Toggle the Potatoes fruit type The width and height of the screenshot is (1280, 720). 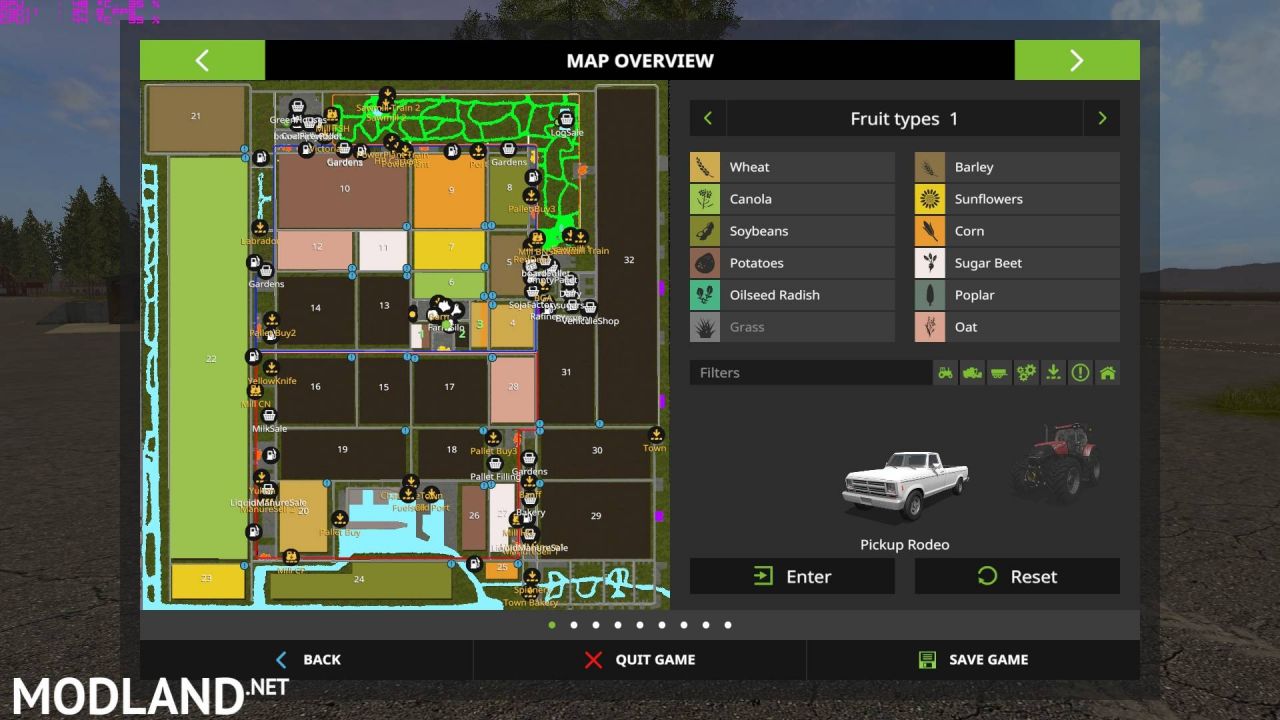tap(792, 263)
